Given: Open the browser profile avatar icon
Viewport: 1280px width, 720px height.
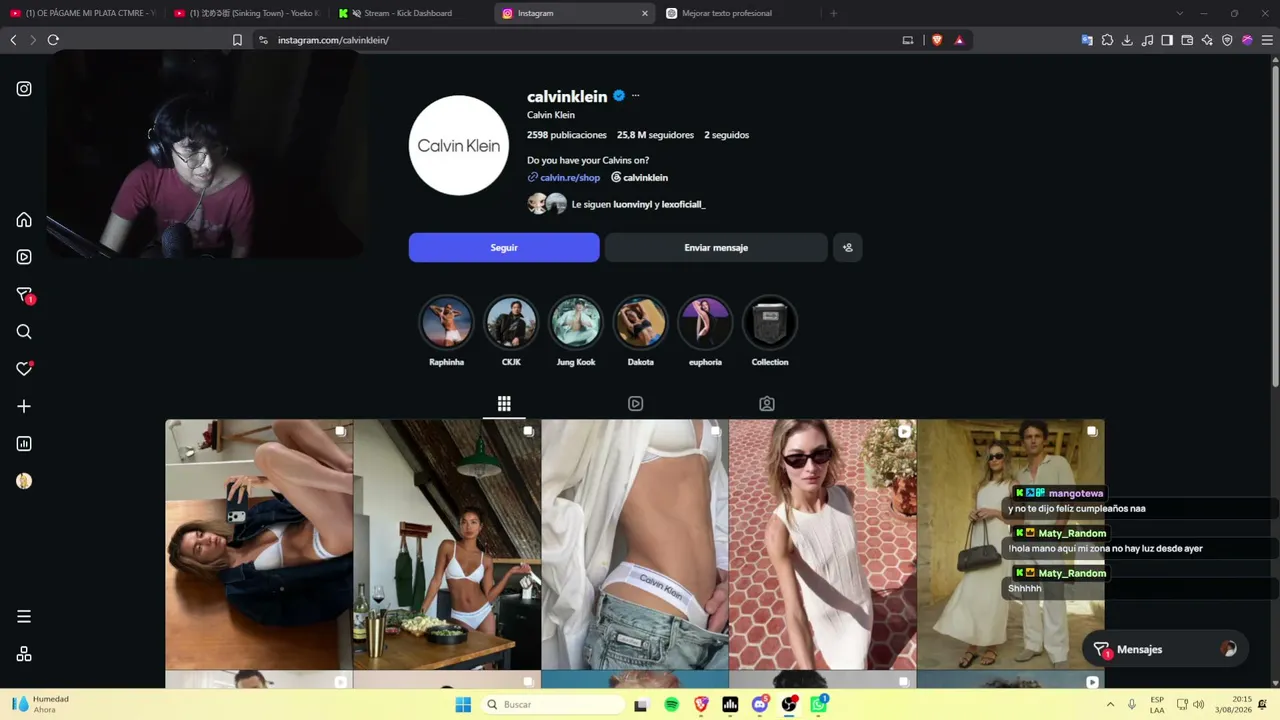Looking at the screenshot, I should pos(1247,40).
